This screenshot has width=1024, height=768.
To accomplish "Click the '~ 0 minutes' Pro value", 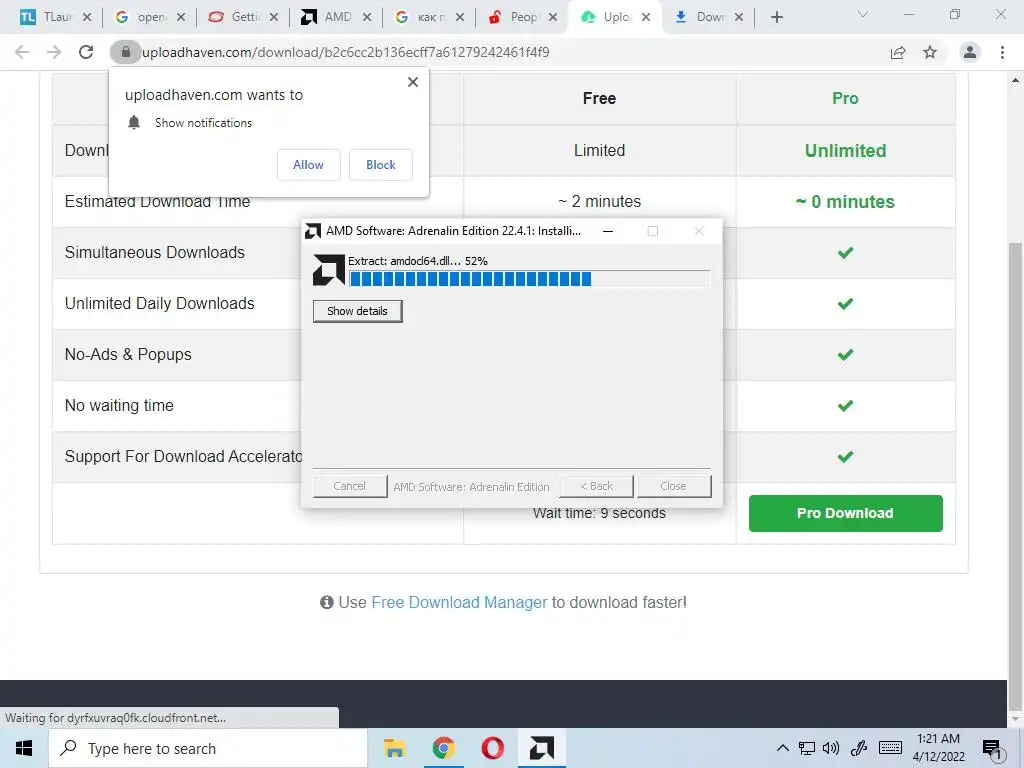I will click(x=845, y=202).
